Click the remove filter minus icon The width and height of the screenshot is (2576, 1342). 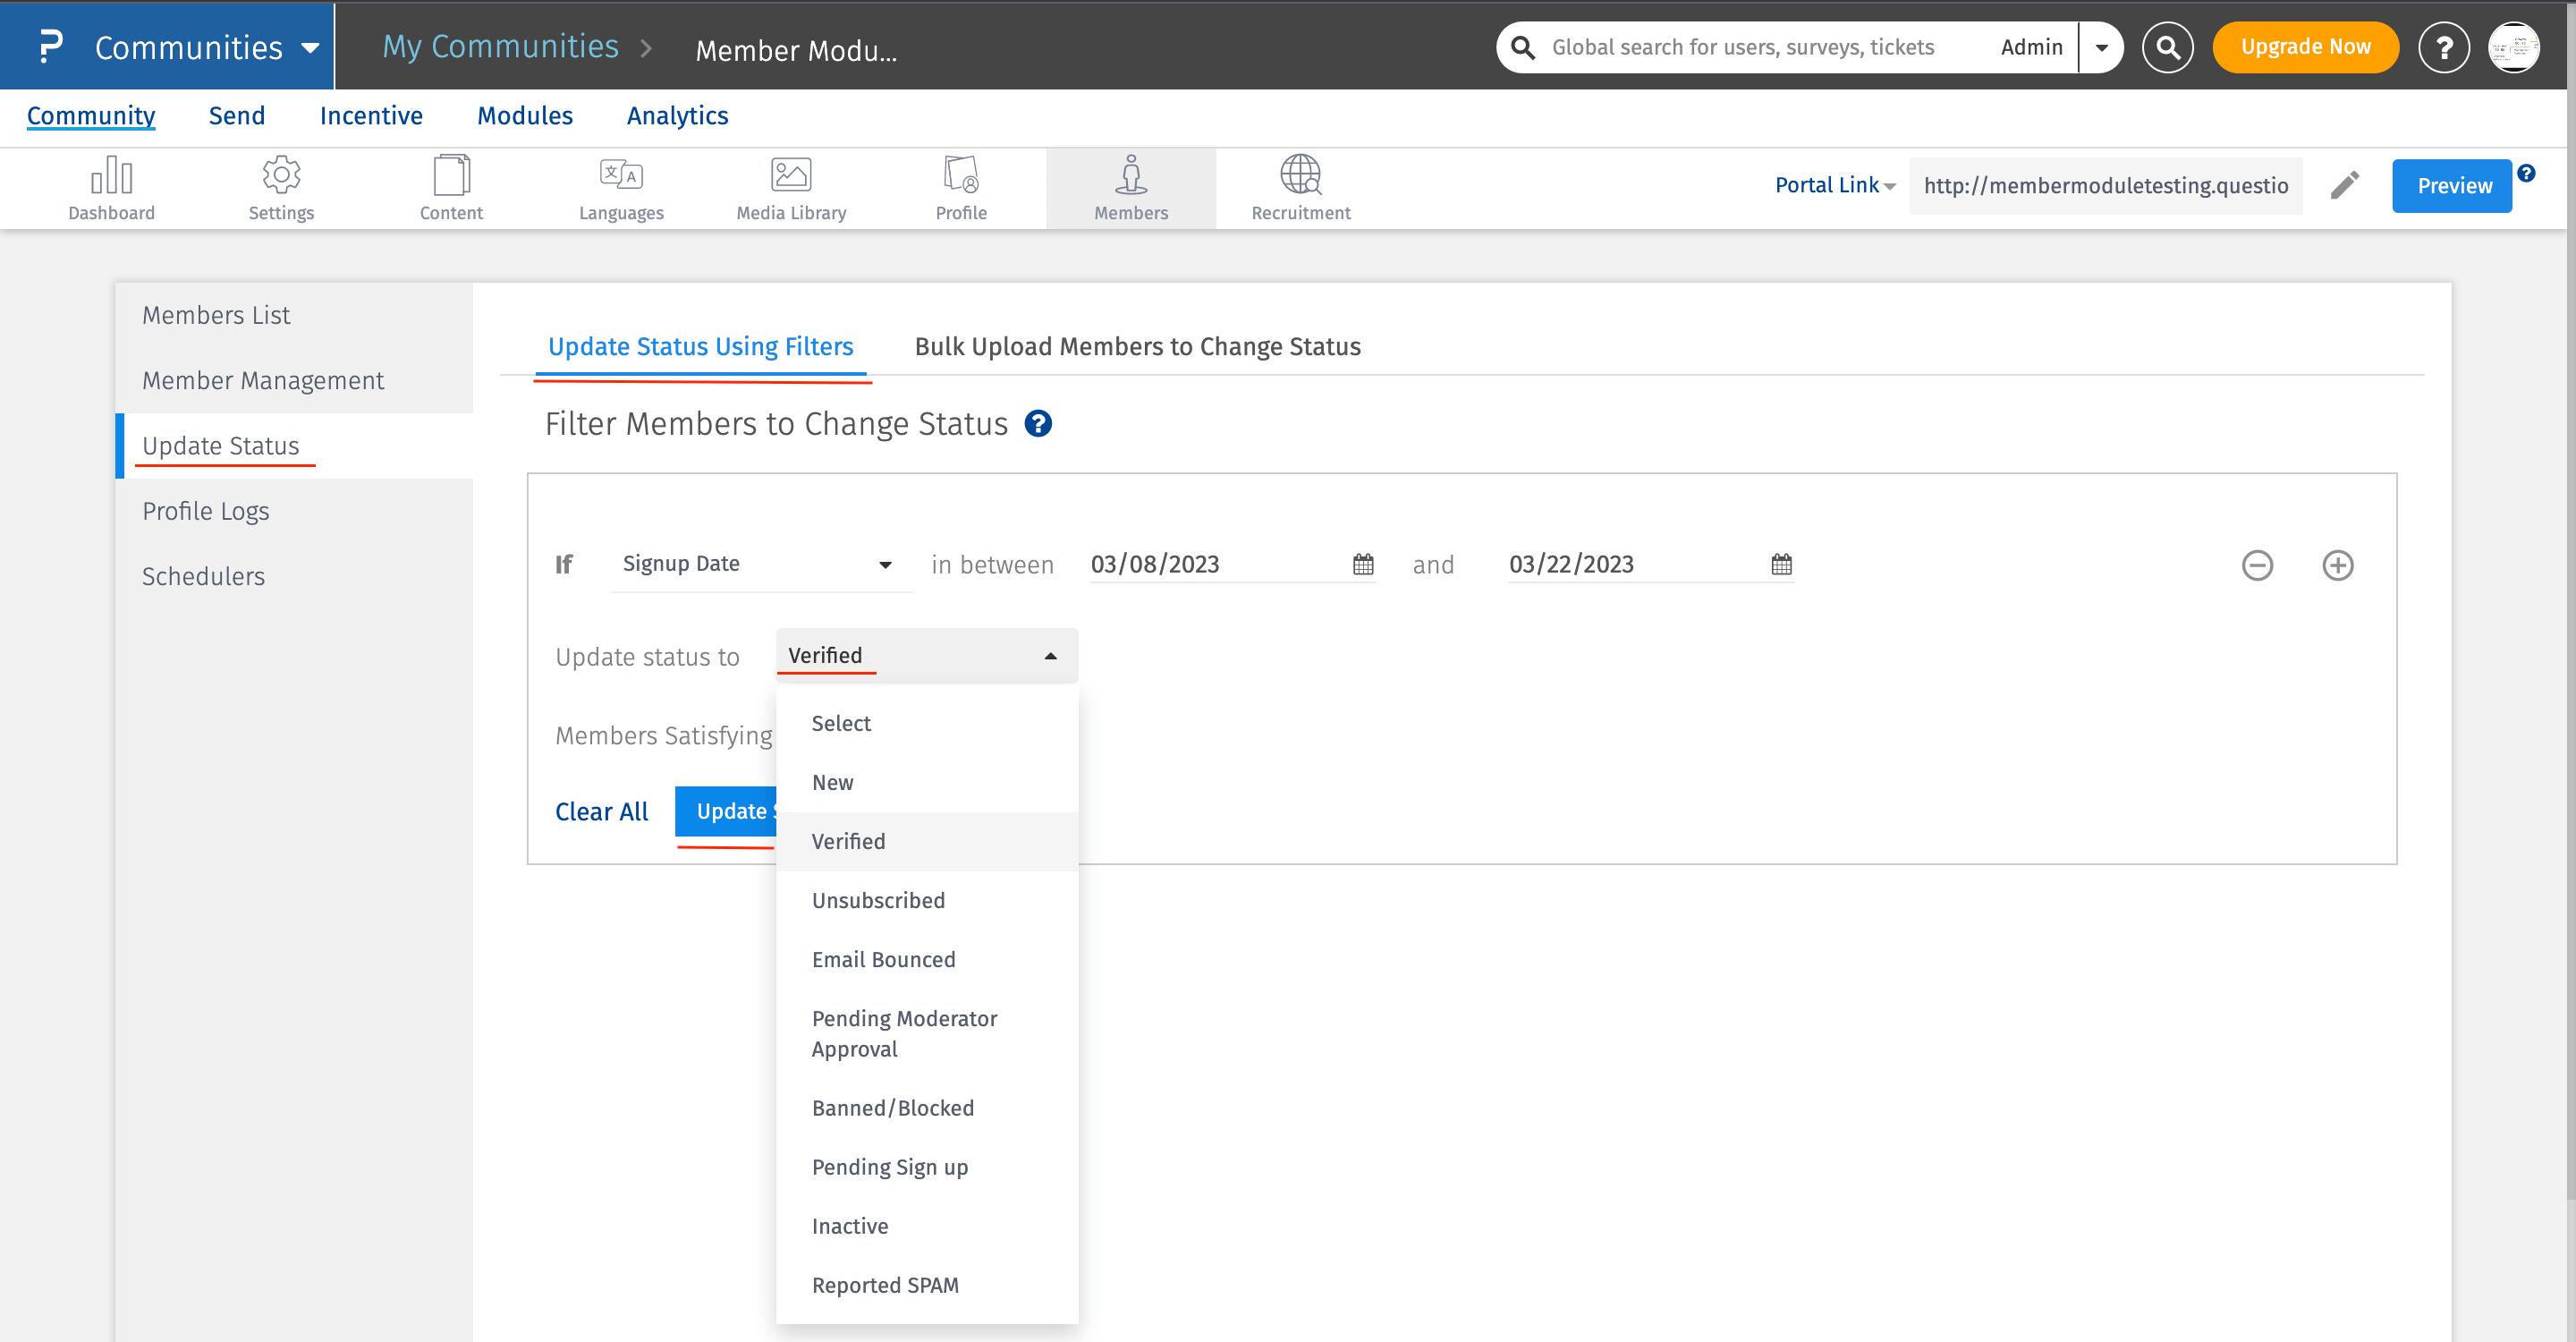(x=2256, y=565)
